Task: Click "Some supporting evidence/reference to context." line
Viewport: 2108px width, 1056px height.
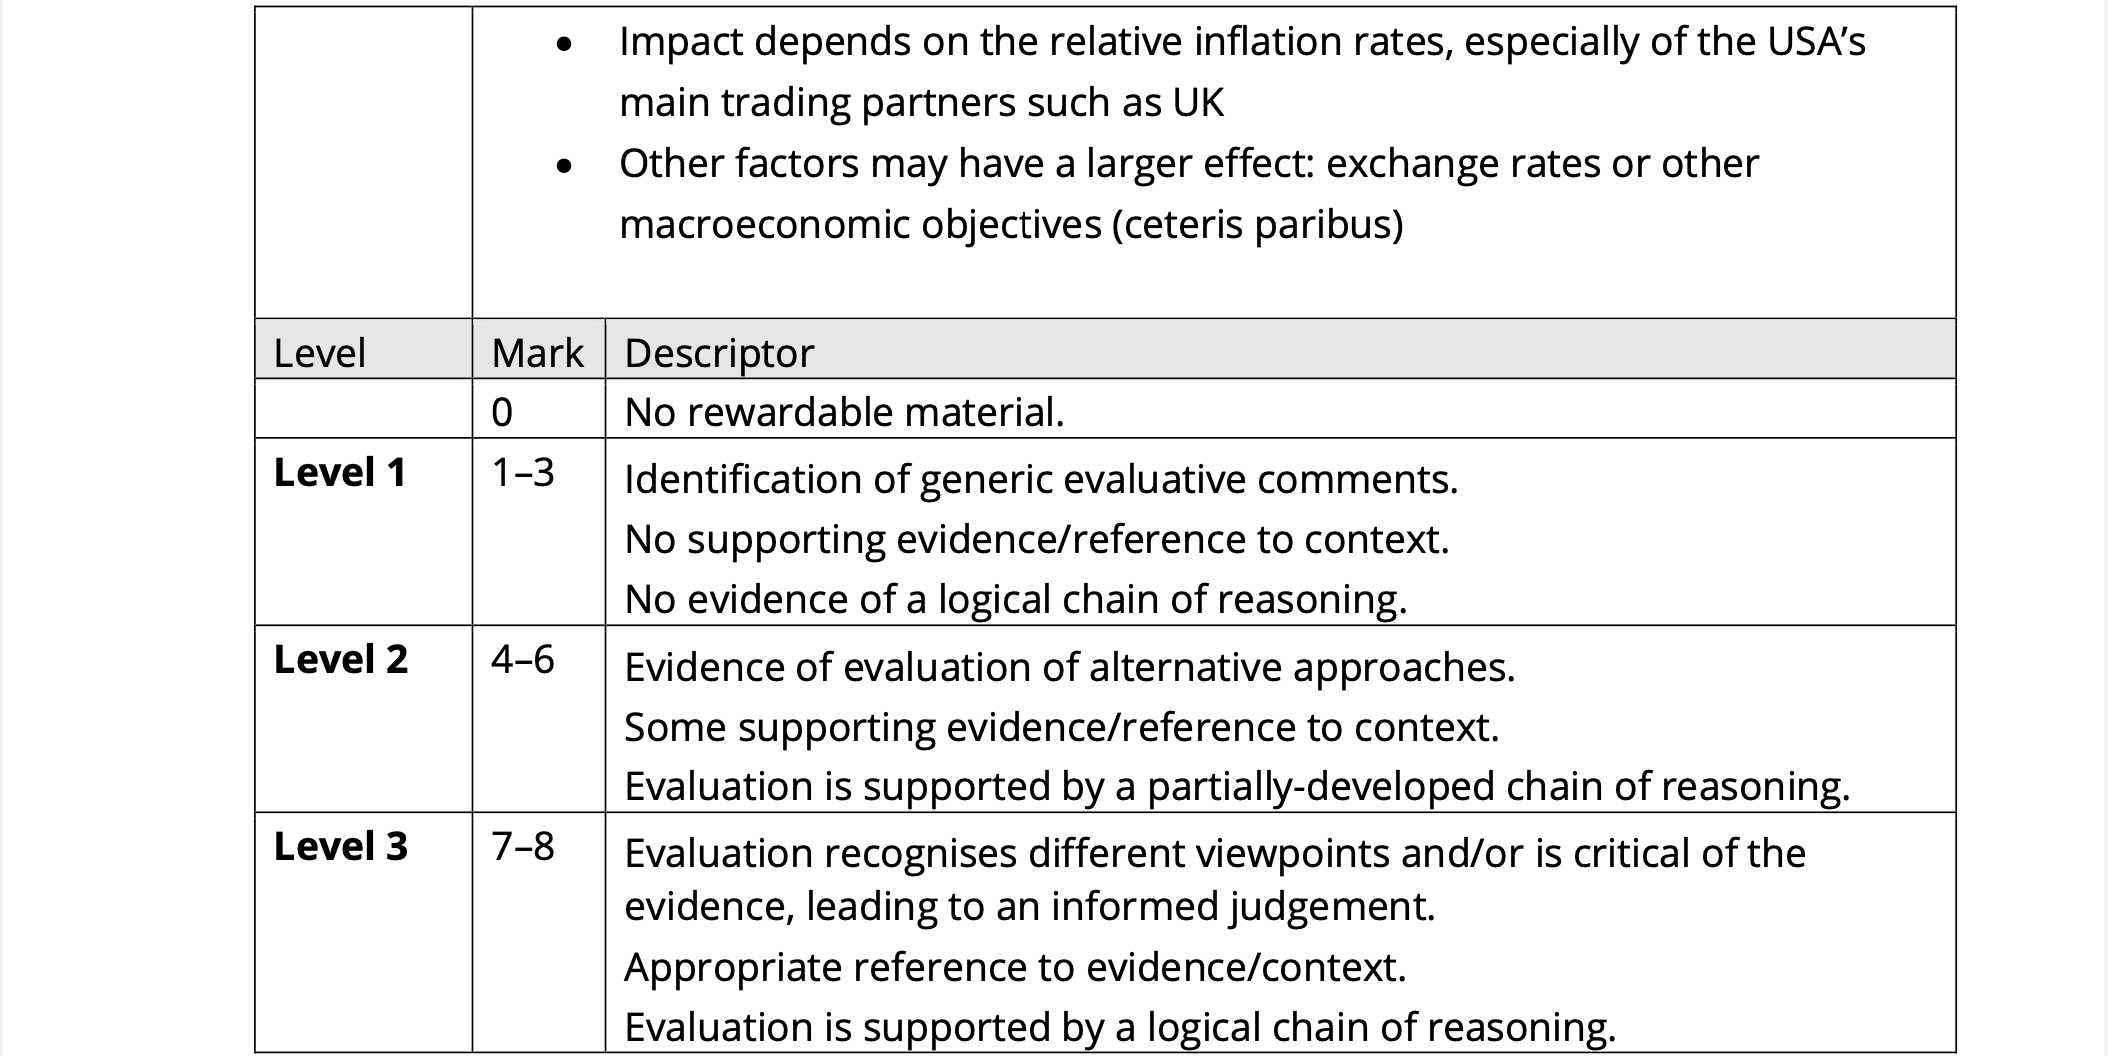Action: click(x=1061, y=727)
